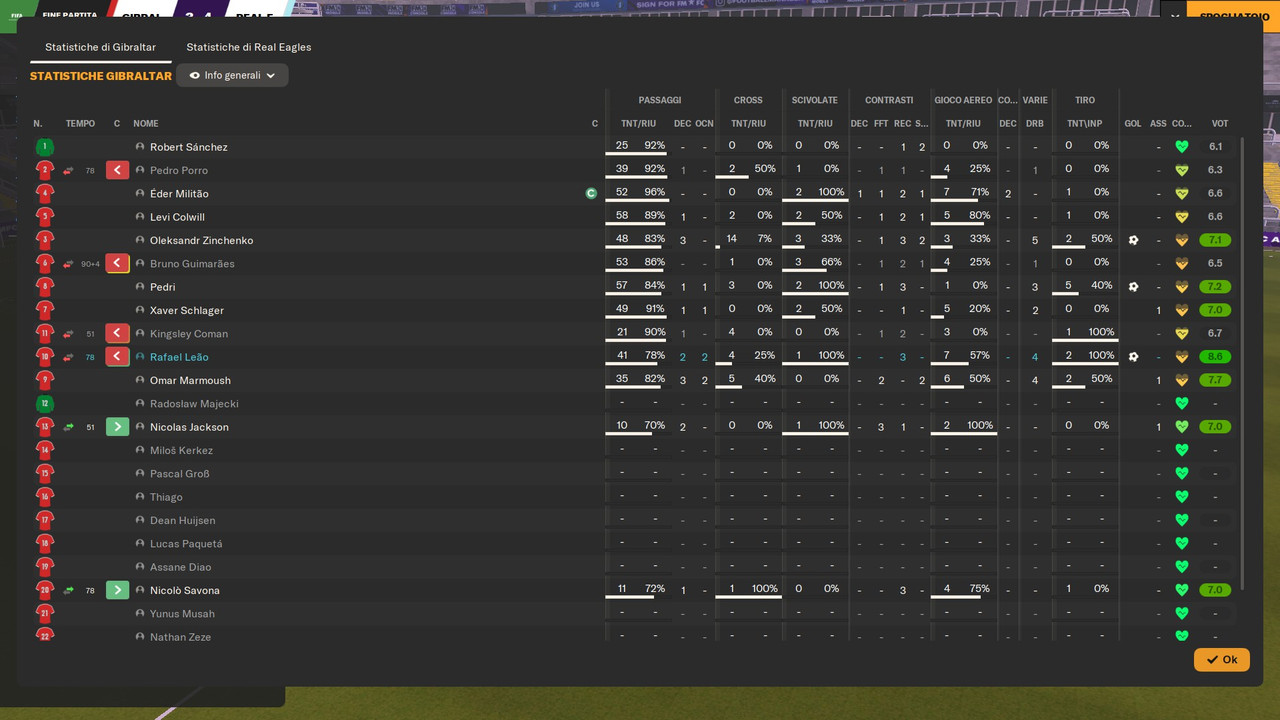Sort by the NOME column header
The width and height of the screenshot is (1280, 720).
click(x=146, y=124)
